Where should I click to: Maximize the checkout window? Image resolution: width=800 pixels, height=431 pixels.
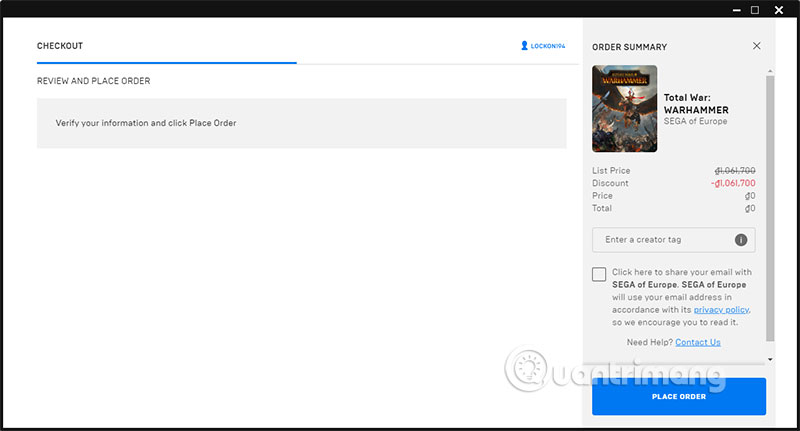755,10
